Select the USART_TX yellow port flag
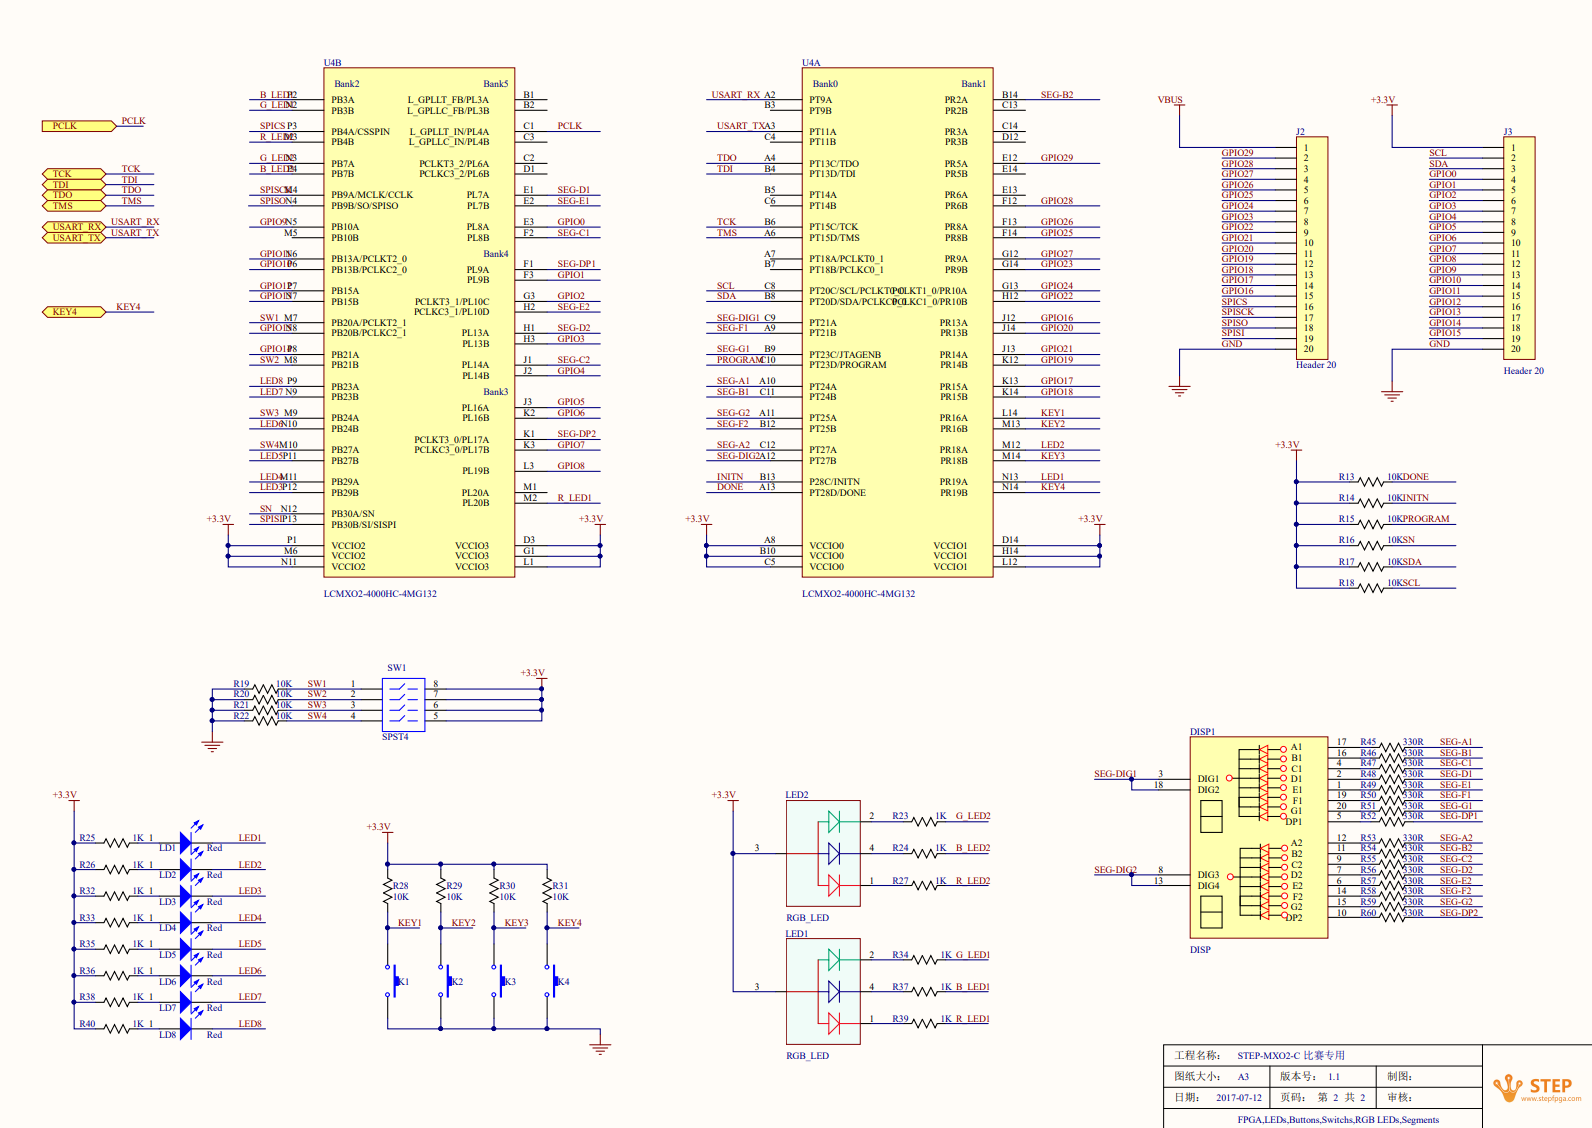This screenshot has height=1128, width=1592. pyautogui.click(x=73, y=238)
